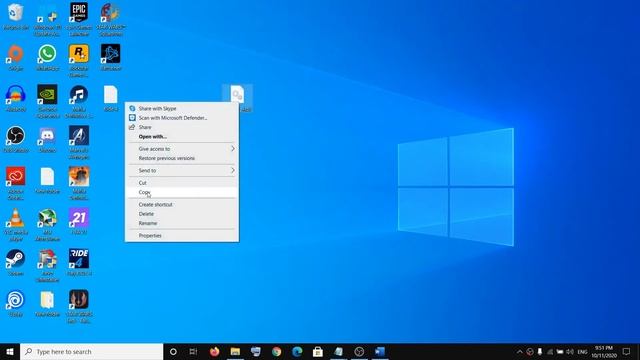Select Restore previous versions
This screenshot has height=360, width=640.
[167, 158]
